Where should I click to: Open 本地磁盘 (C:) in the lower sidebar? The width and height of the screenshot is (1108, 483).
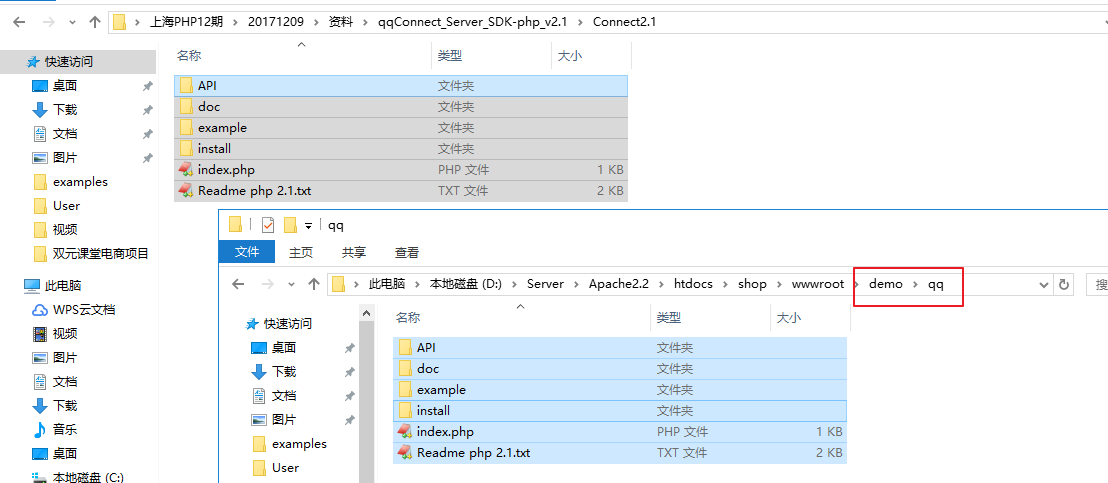86,477
